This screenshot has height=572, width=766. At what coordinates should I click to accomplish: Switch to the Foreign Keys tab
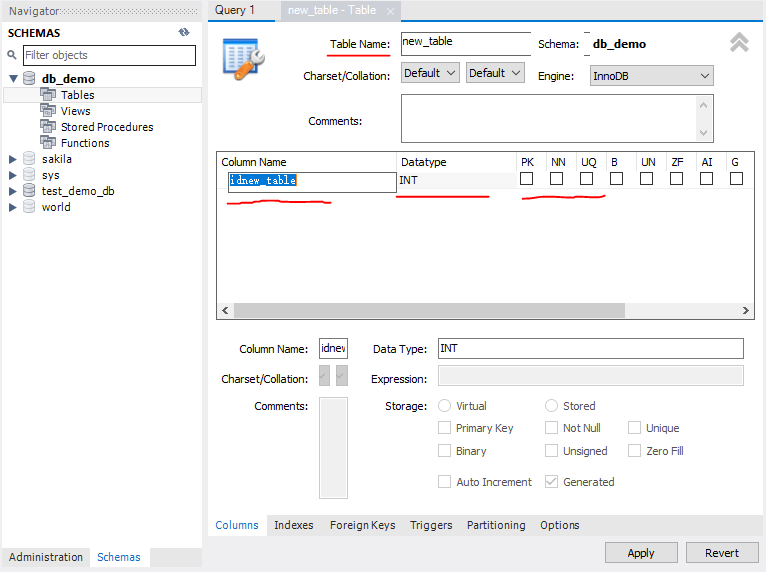(x=362, y=525)
